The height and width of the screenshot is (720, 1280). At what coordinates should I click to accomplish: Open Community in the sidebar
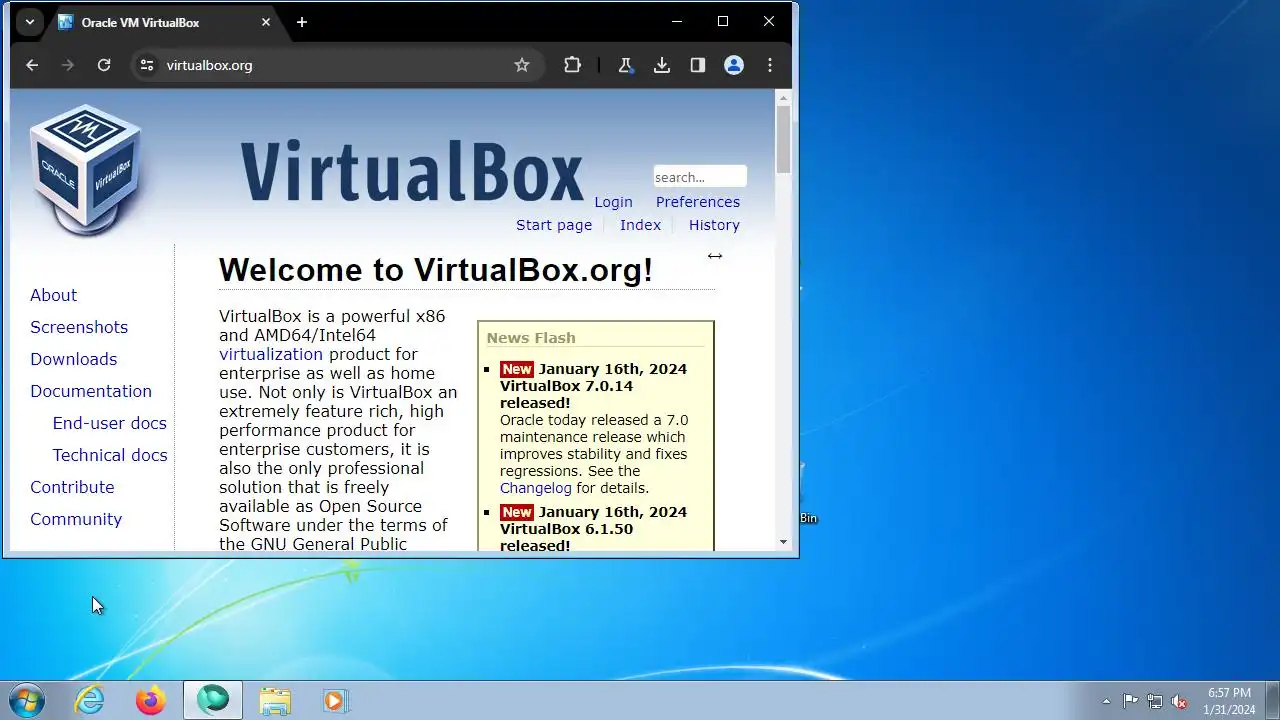[76, 519]
